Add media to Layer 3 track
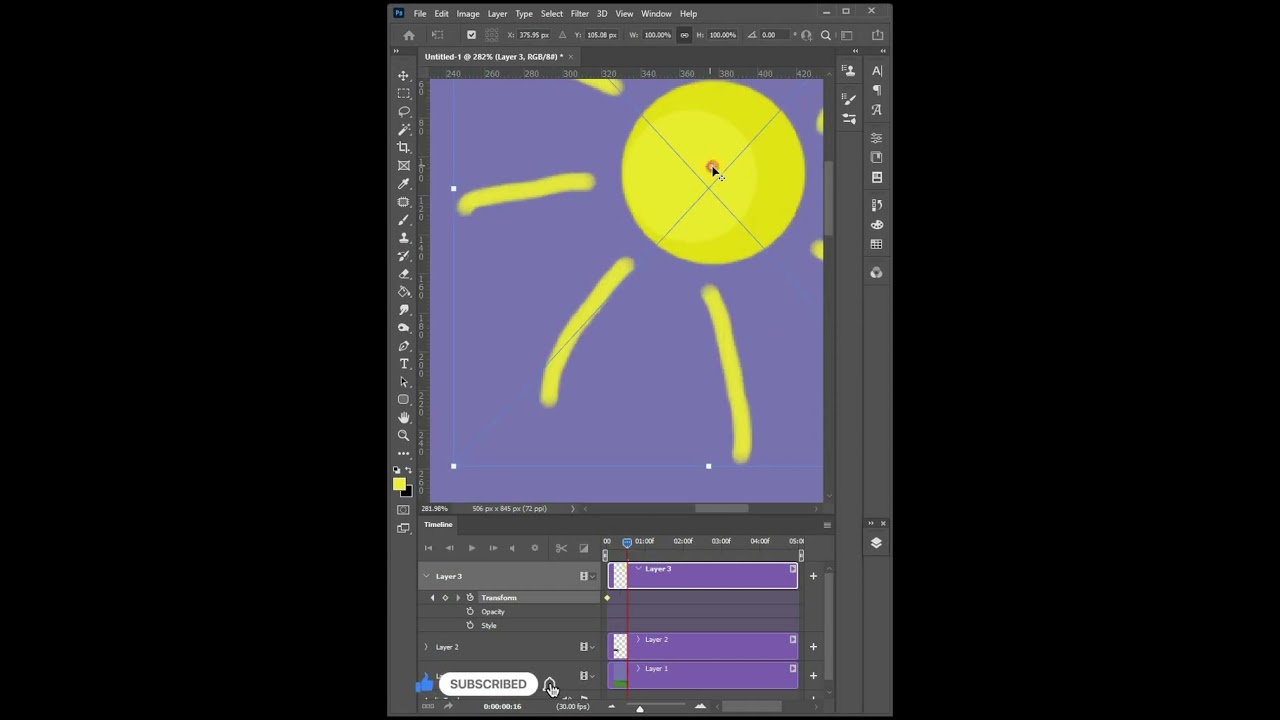Image resolution: width=1280 pixels, height=720 pixels. (813, 576)
